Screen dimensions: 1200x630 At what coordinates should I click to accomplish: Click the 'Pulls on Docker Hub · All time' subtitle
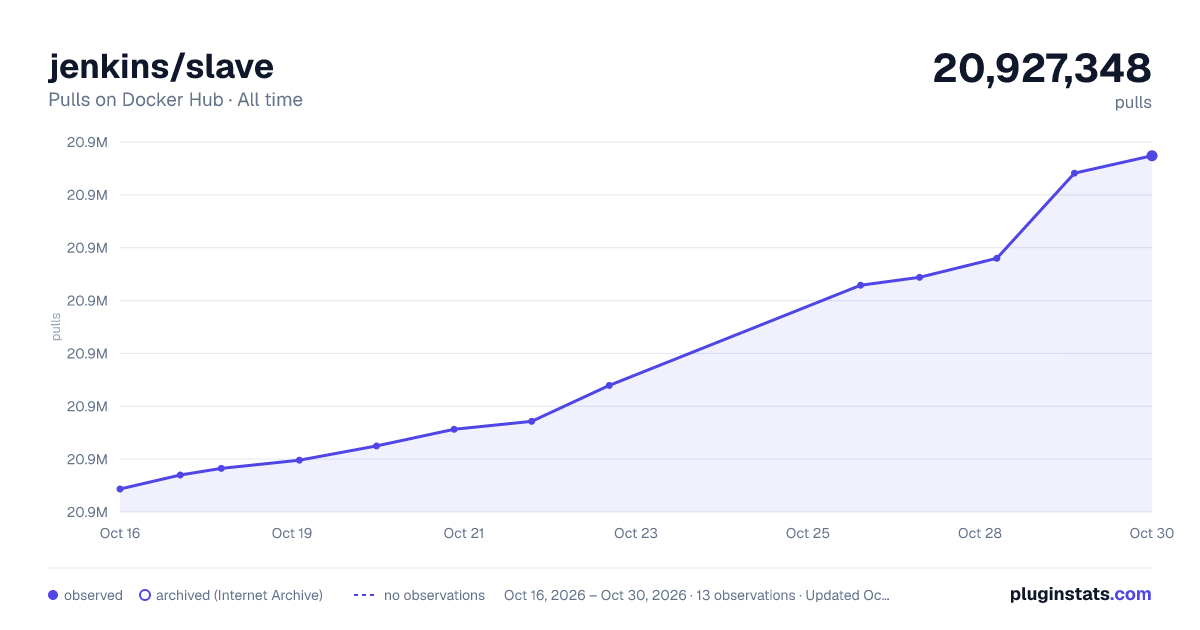175,100
